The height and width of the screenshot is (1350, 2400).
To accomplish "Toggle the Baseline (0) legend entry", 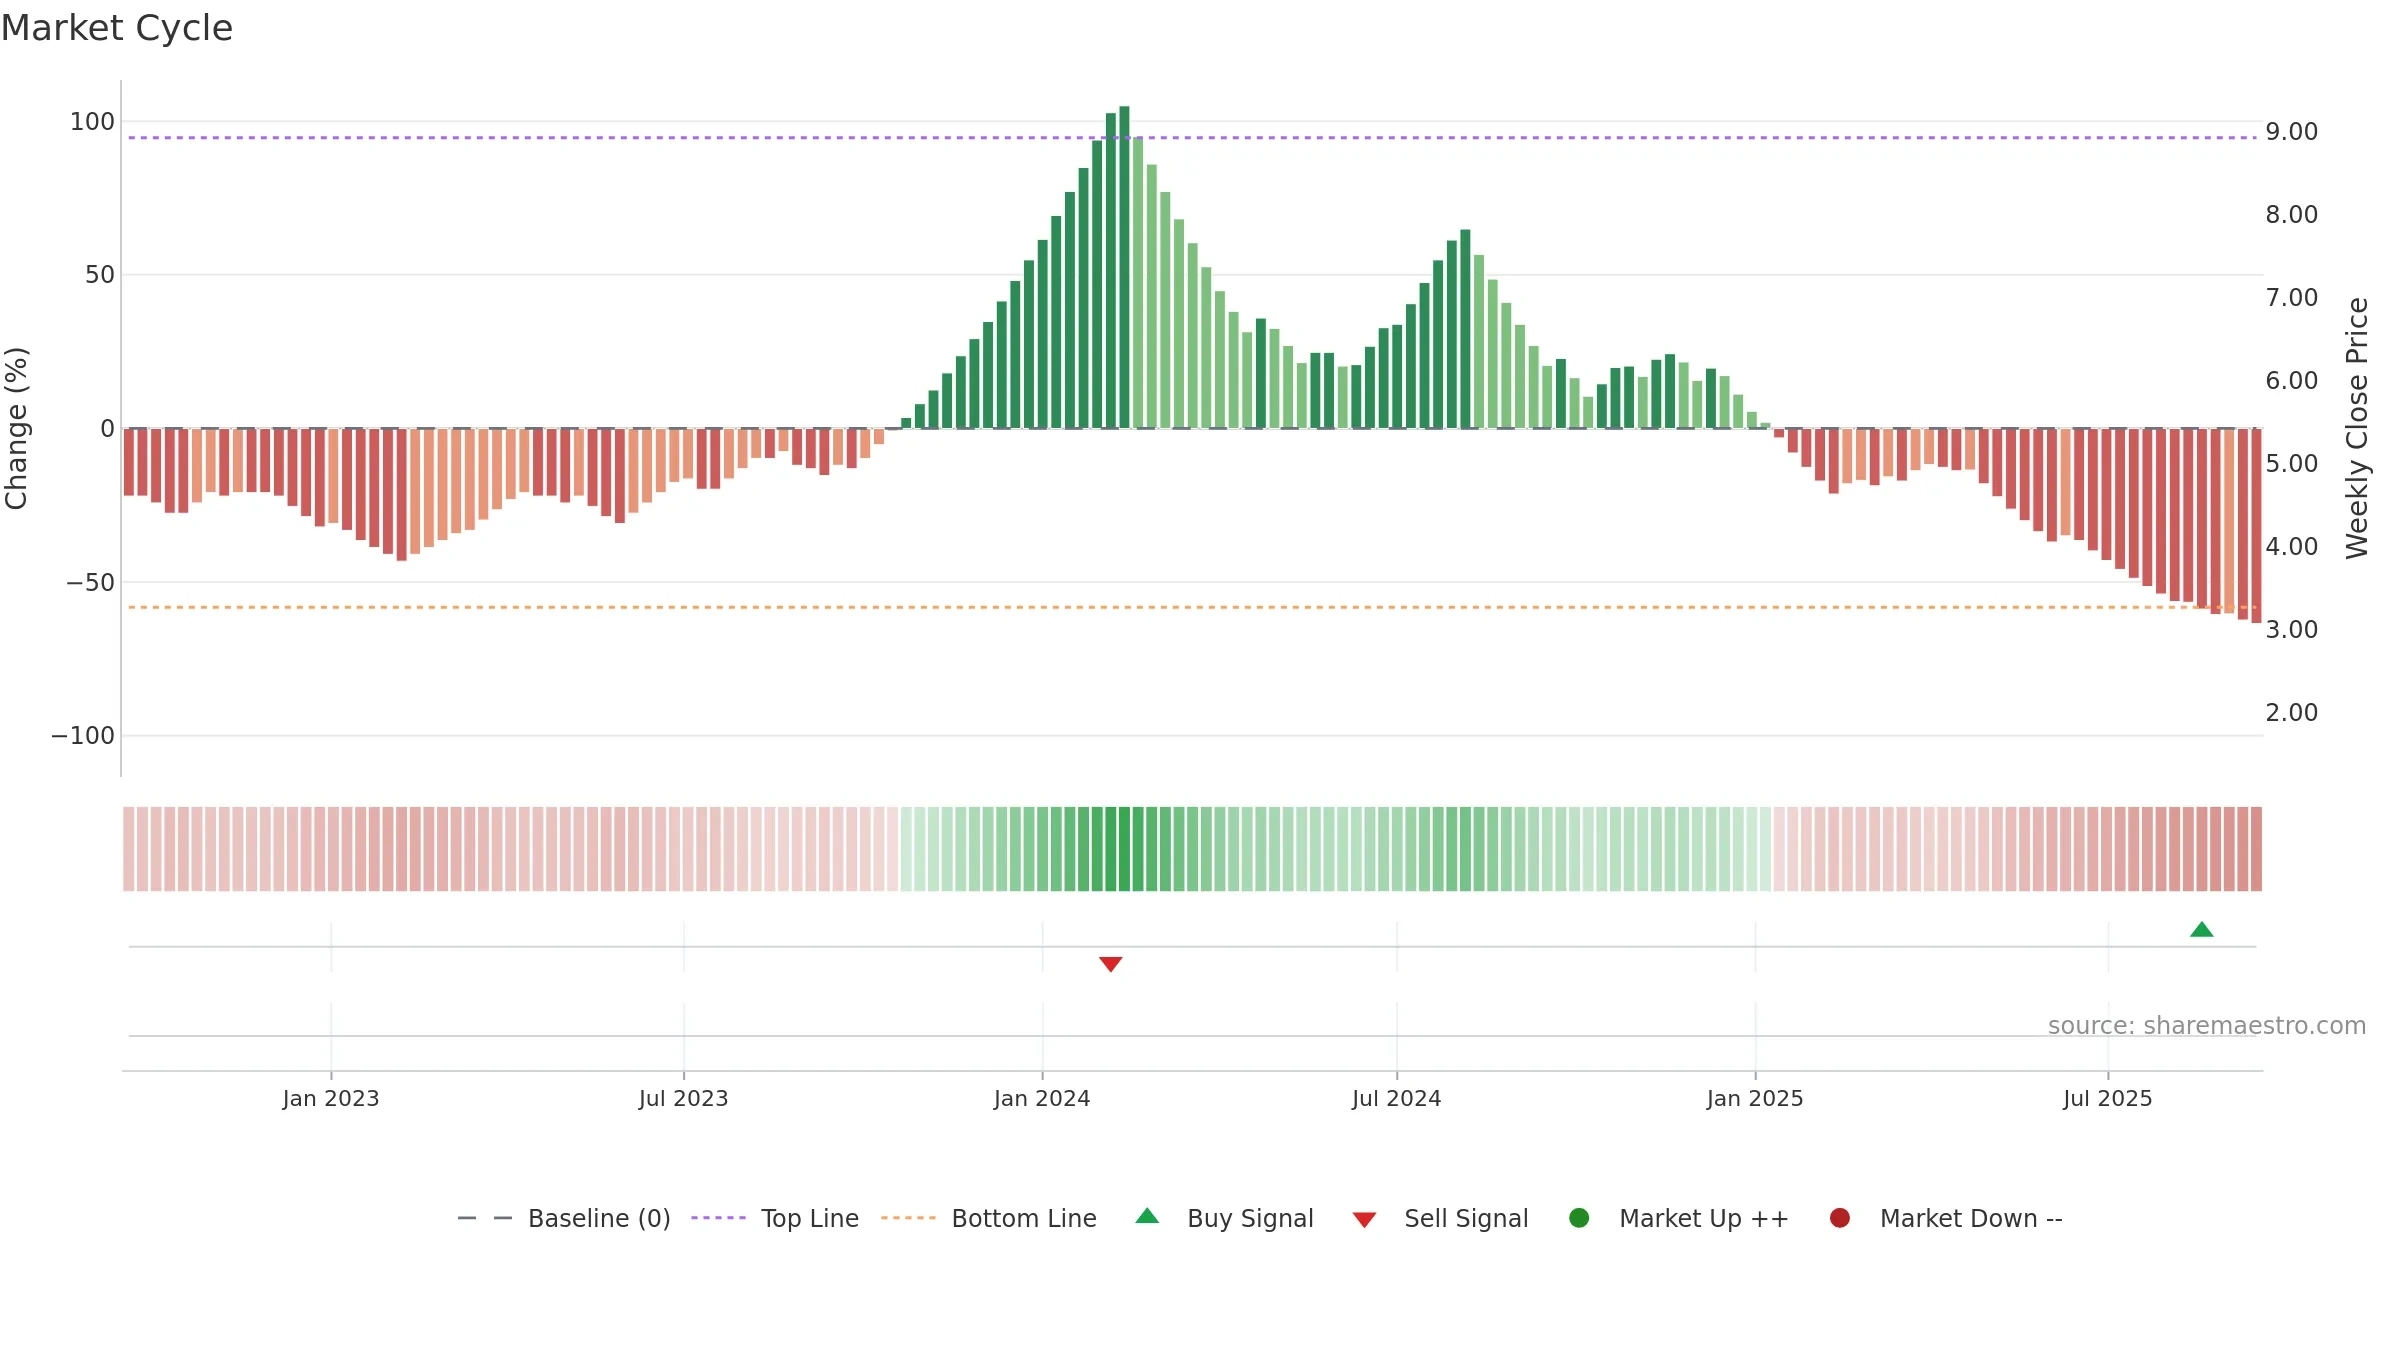I will click(x=564, y=1218).
